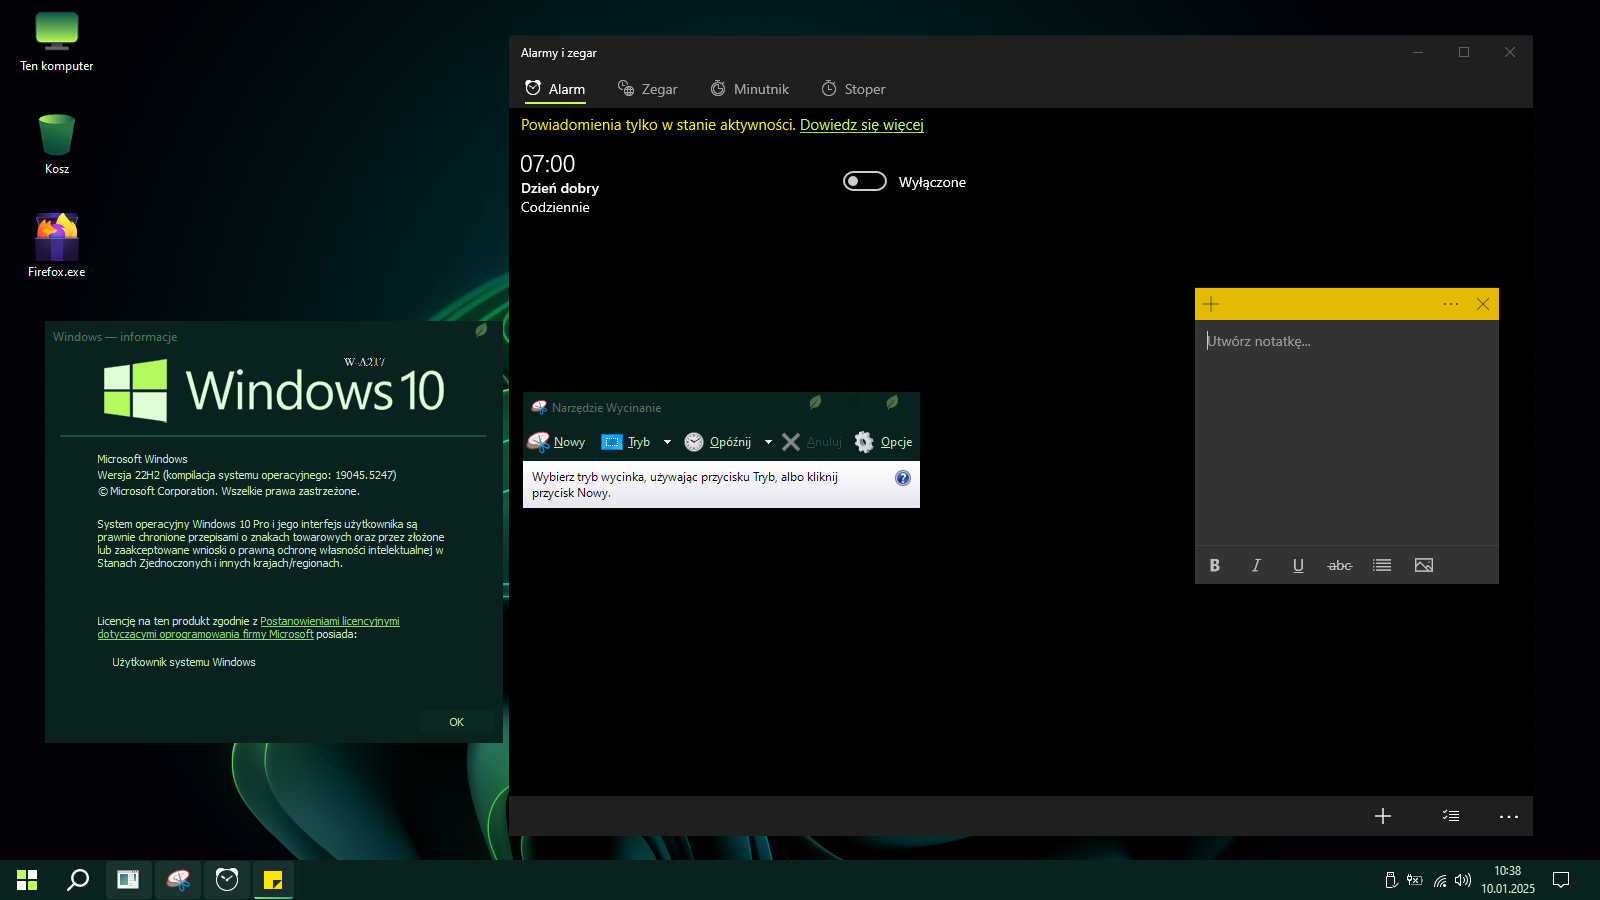Add a new alarm with plus icon

(1382, 816)
